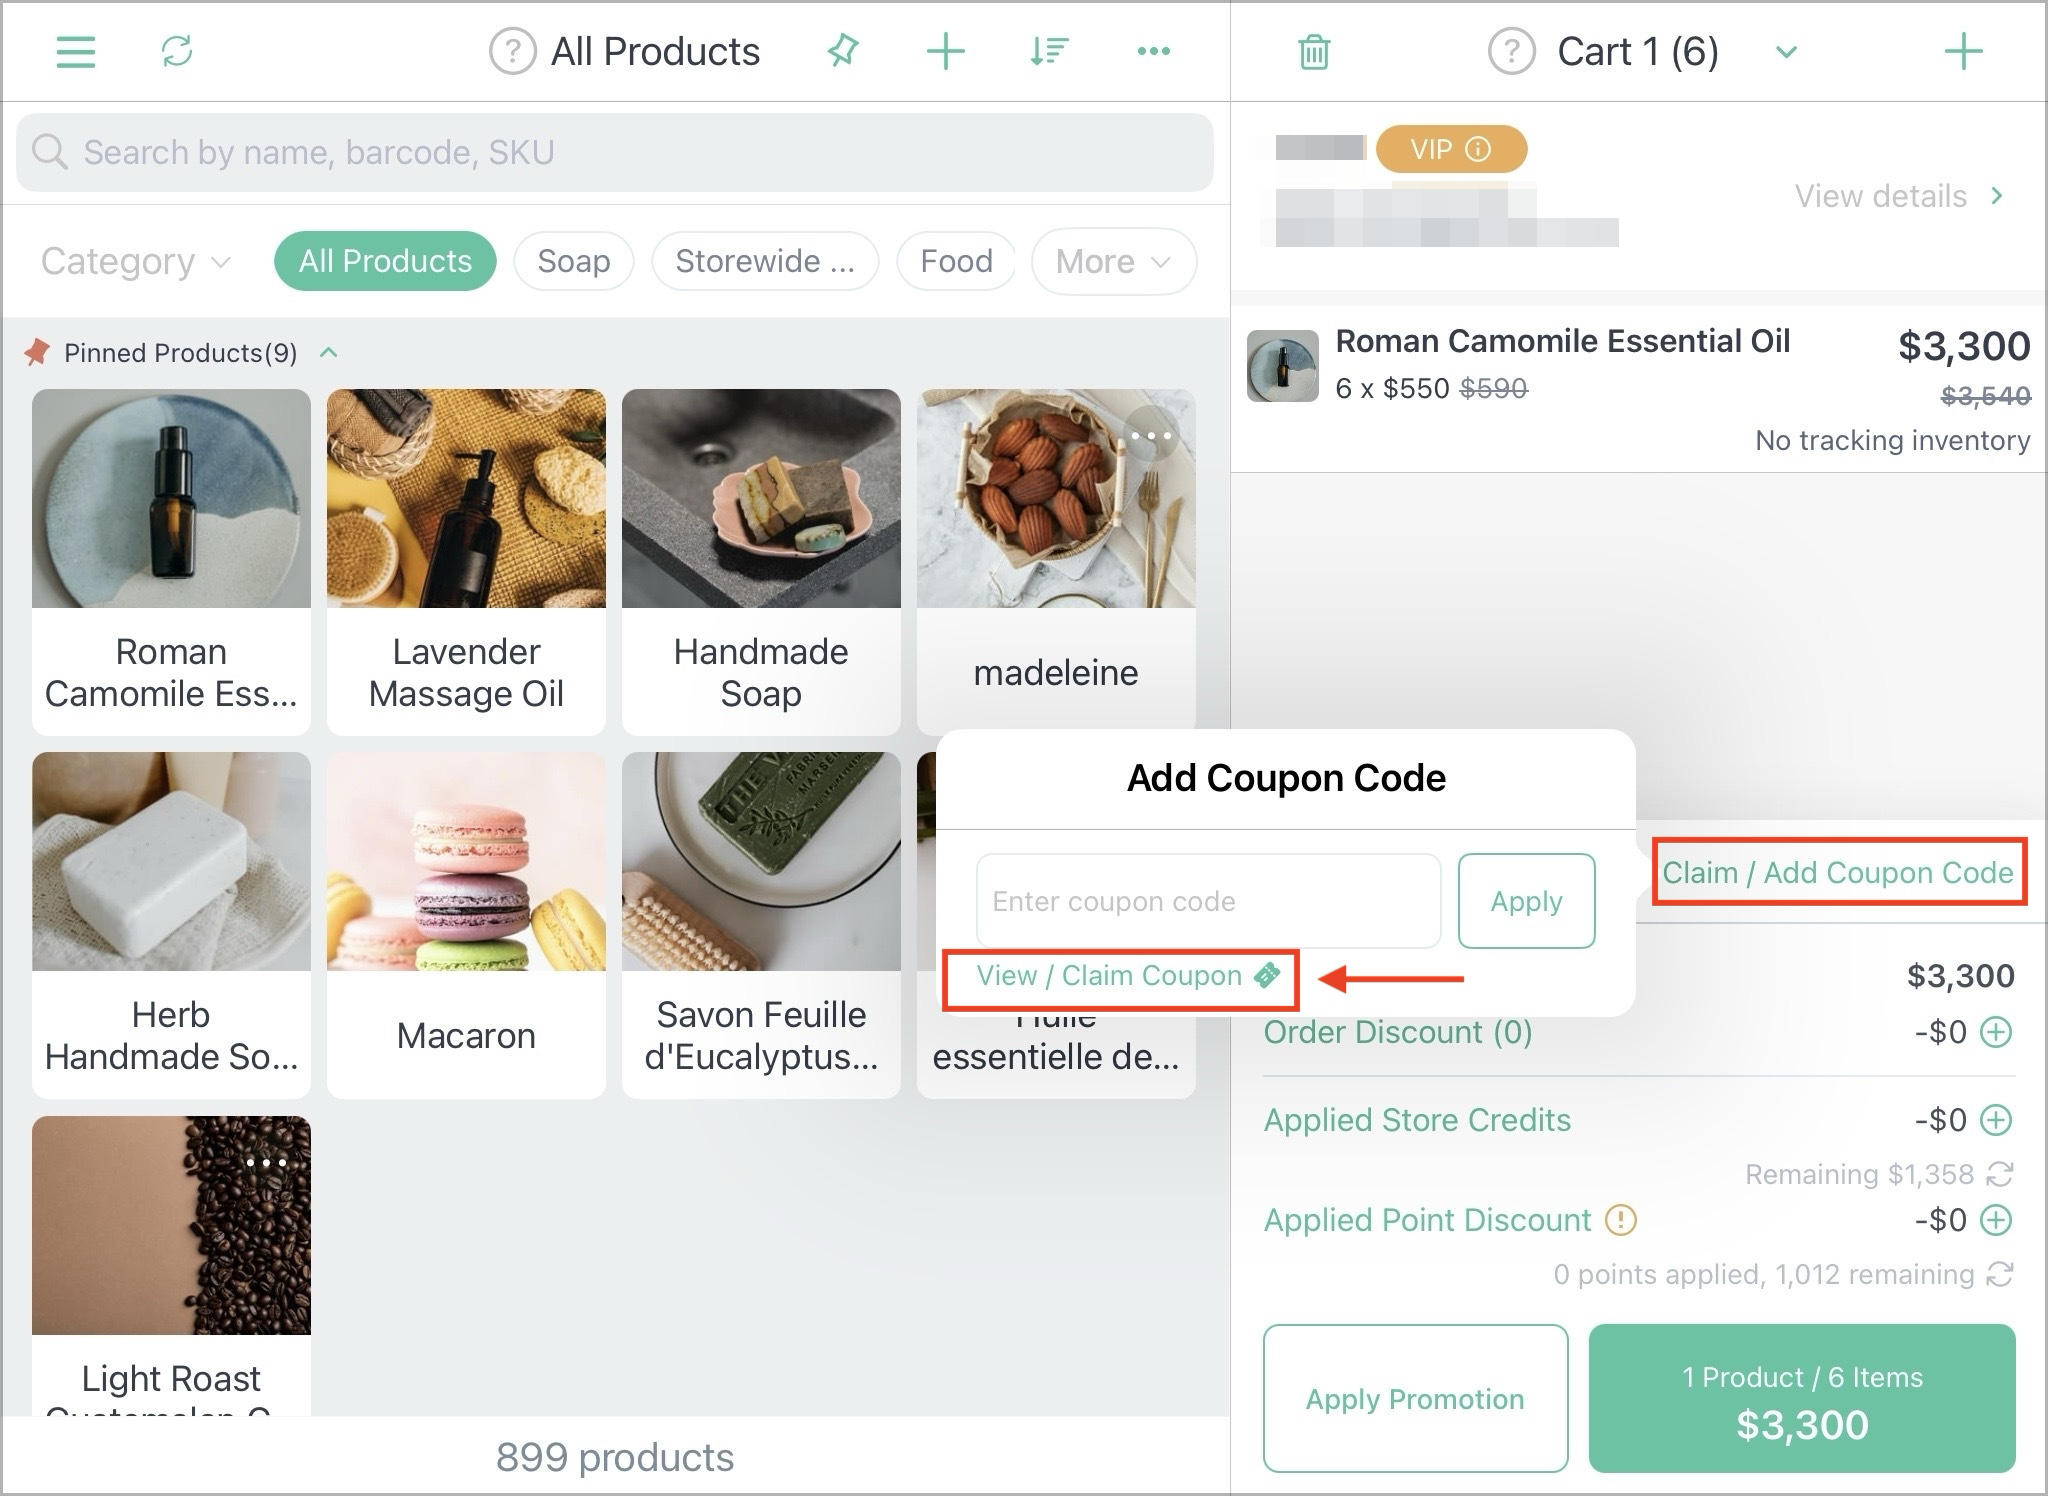Click the pin products icon
The height and width of the screenshot is (1496, 2048).
(843, 51)
